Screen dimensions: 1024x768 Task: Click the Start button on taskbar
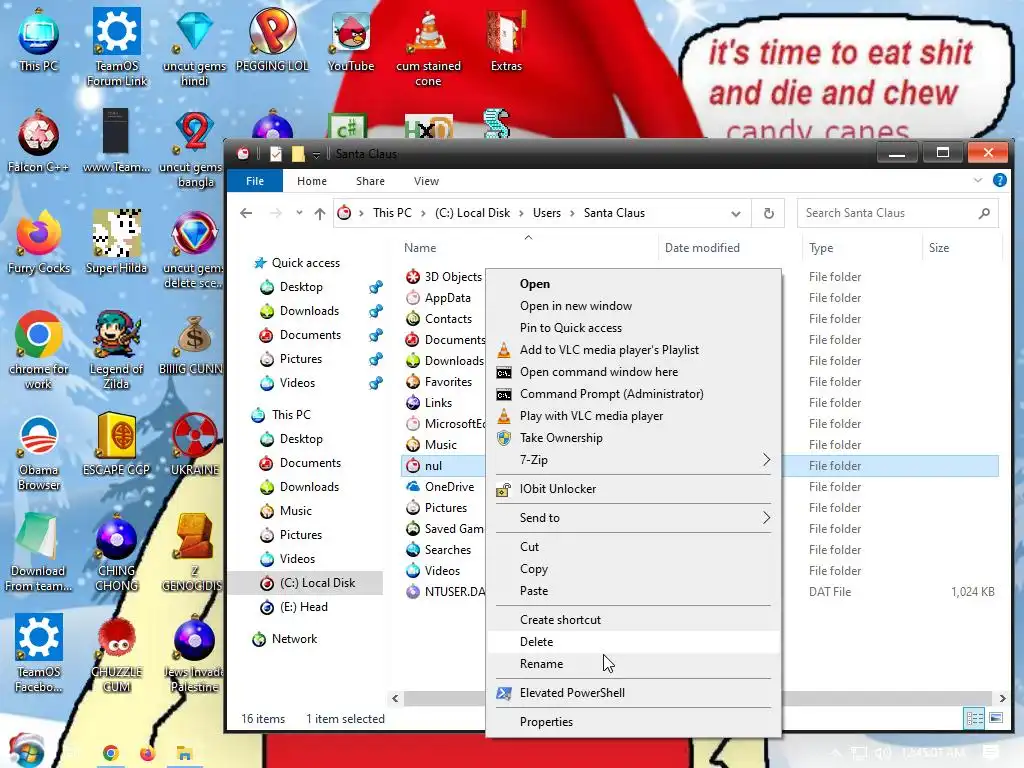26,751
